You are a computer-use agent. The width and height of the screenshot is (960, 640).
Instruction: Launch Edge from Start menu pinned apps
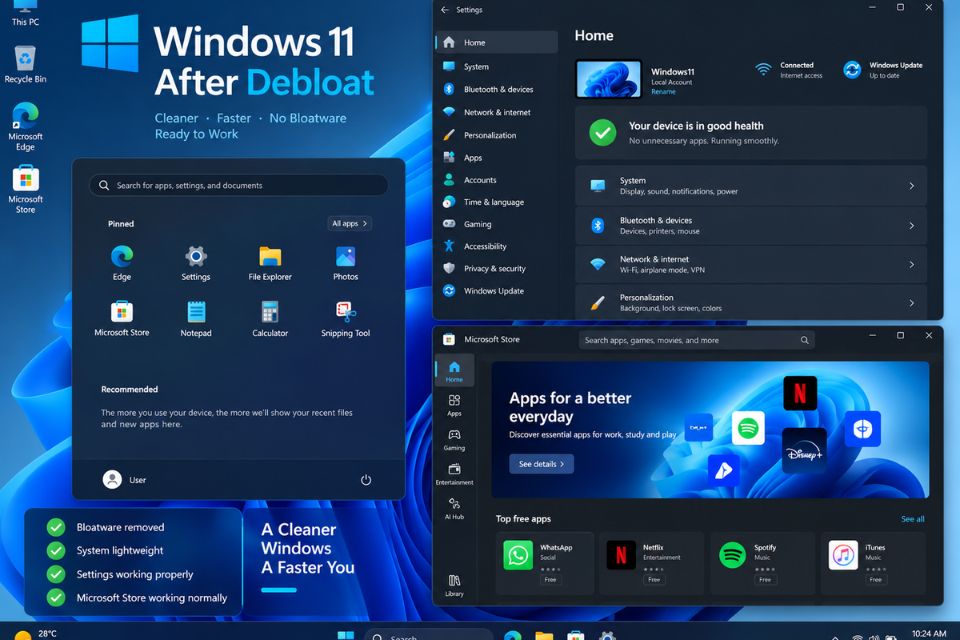122,263
